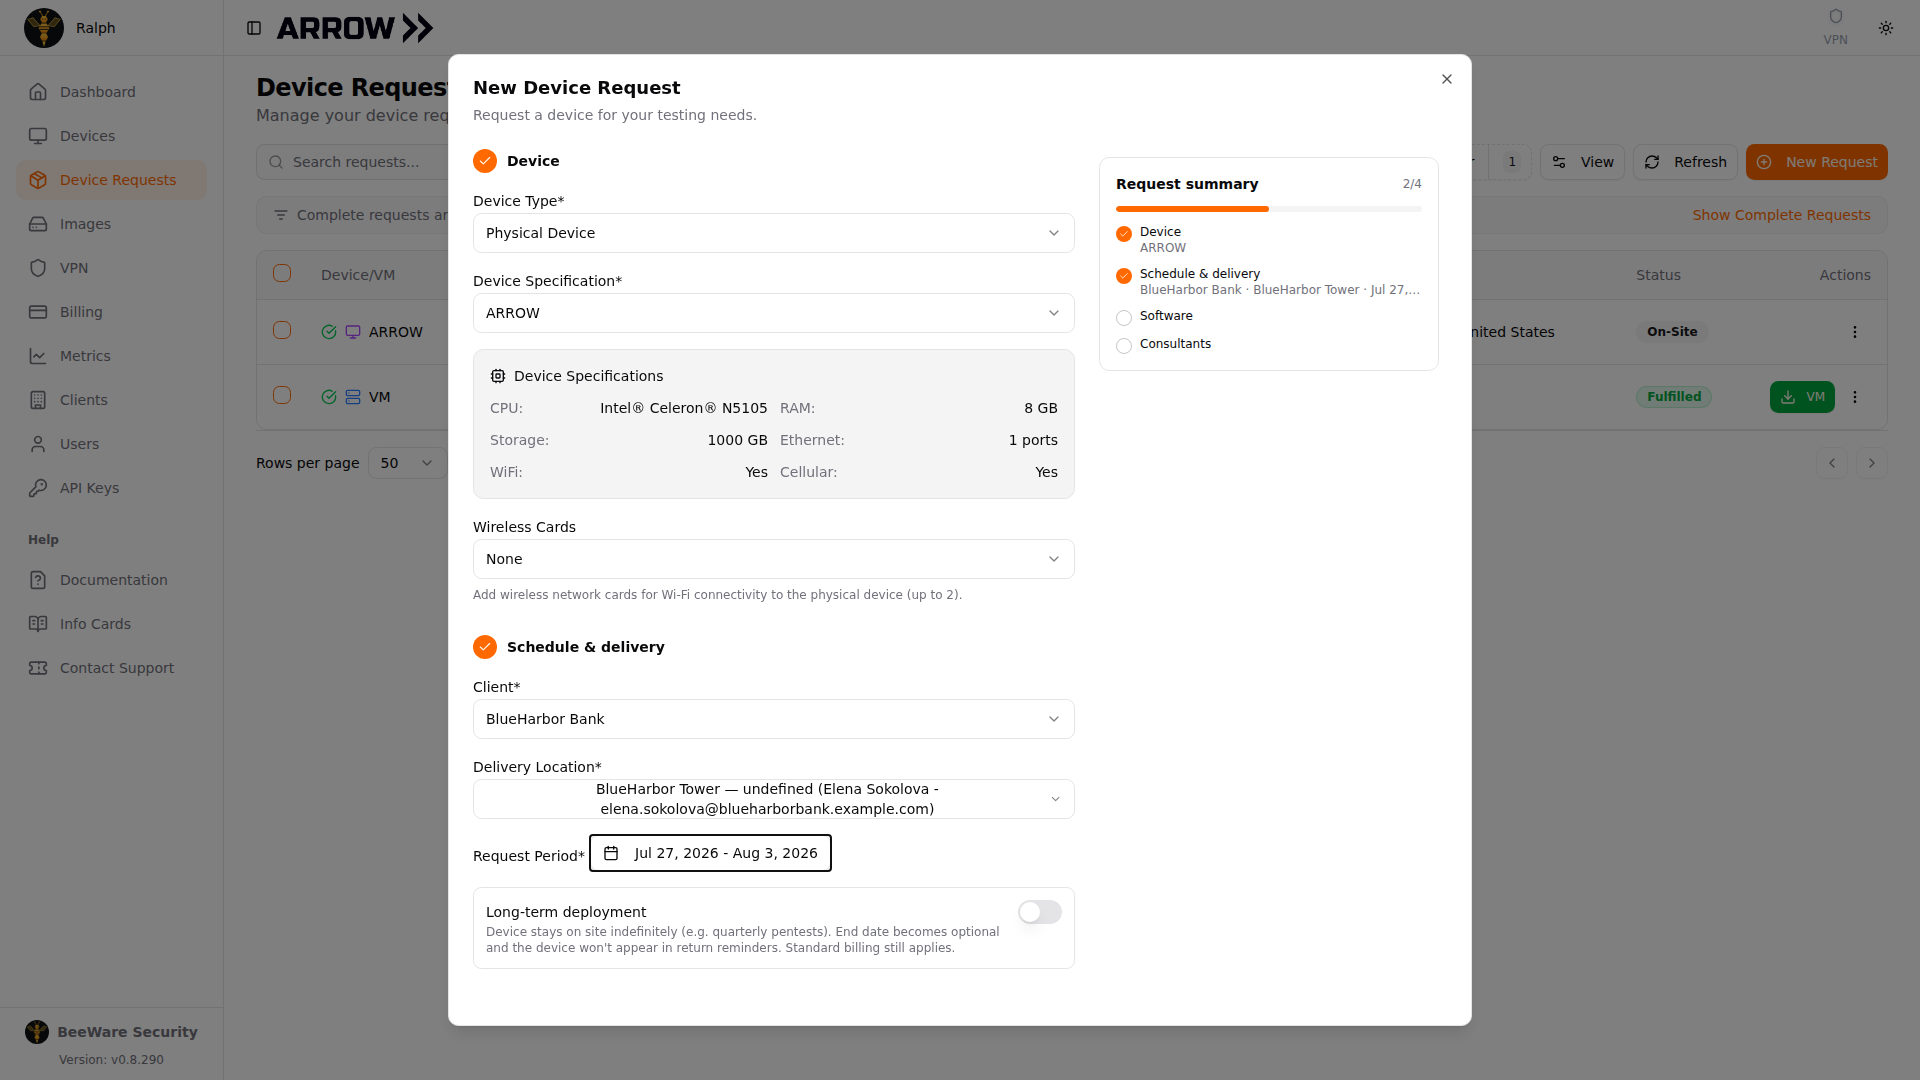Open the Device Type dropdown
The height and width of the screenshot is (1080, 1920).
(773, 233)
